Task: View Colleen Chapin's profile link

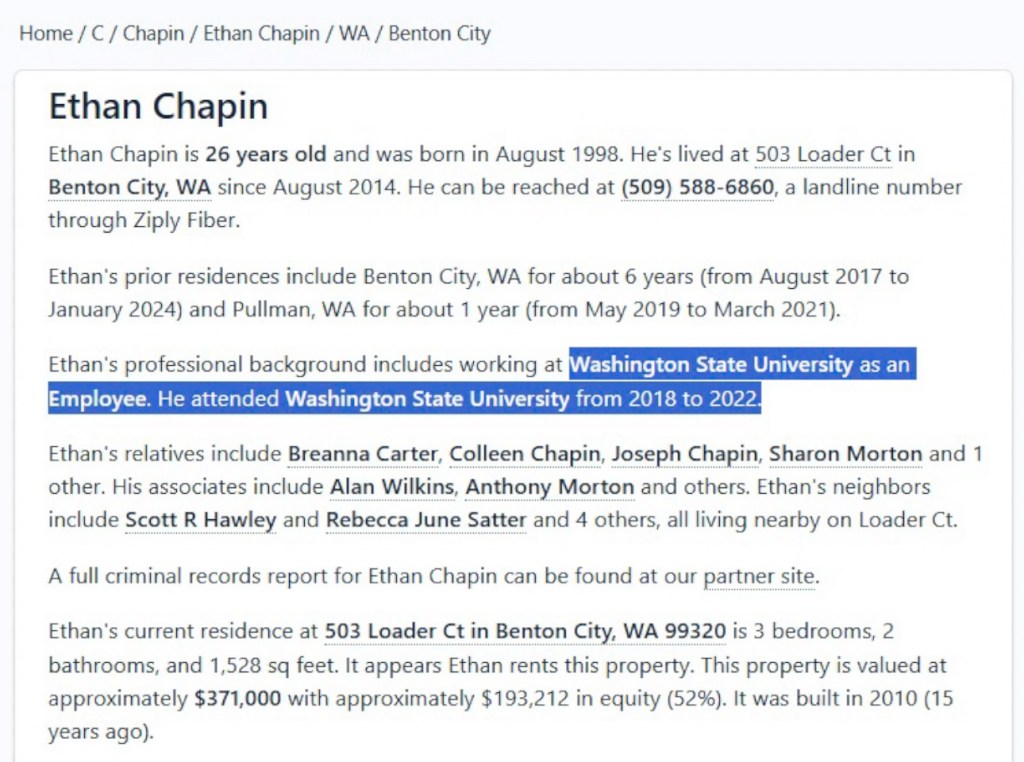Action: coord(524,454)
